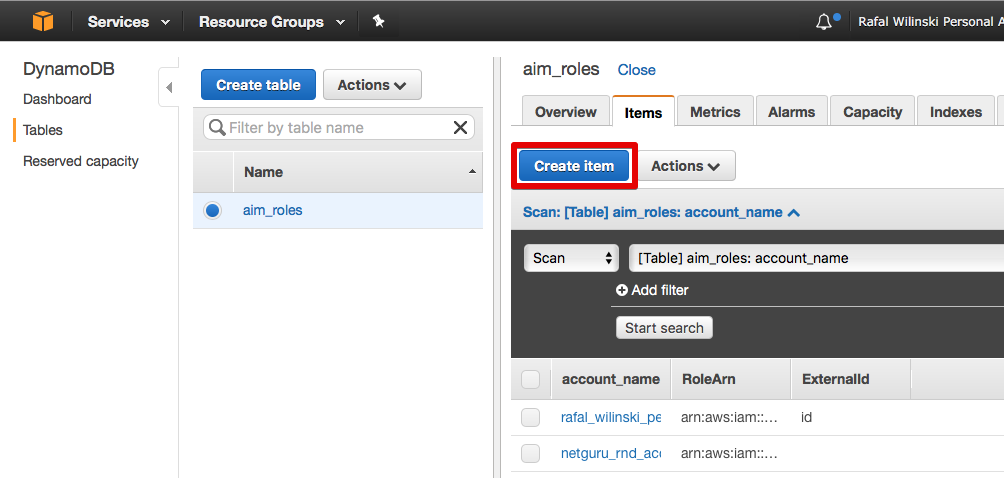
Task: Switch to the Alarms tab
Action: 791,112
